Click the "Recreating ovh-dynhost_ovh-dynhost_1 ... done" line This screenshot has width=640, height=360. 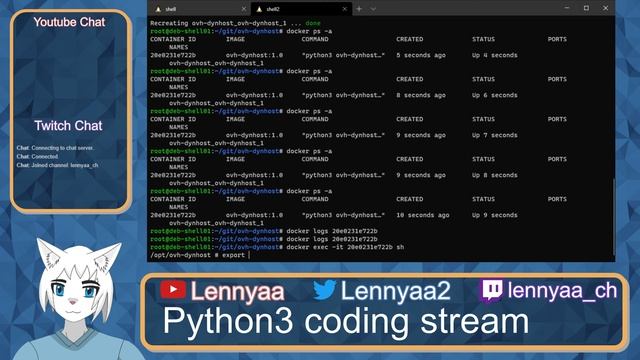pos(236,23)
